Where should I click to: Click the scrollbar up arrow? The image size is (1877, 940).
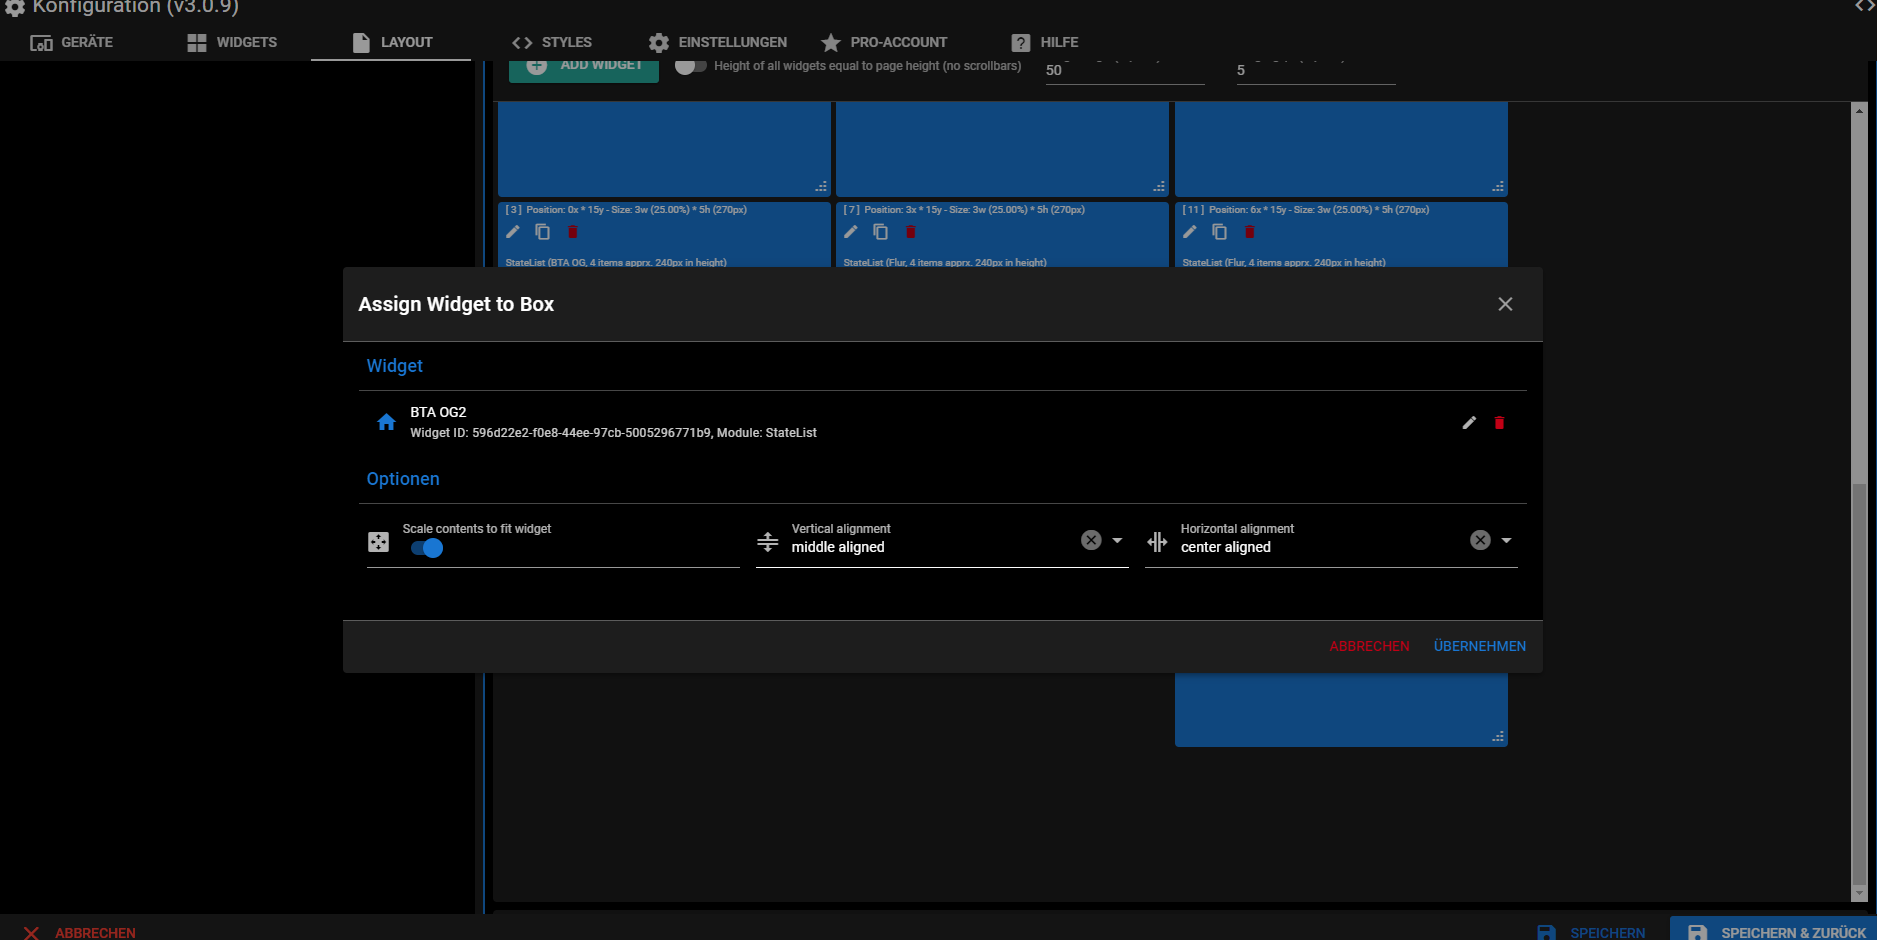tap(1859, 110)
